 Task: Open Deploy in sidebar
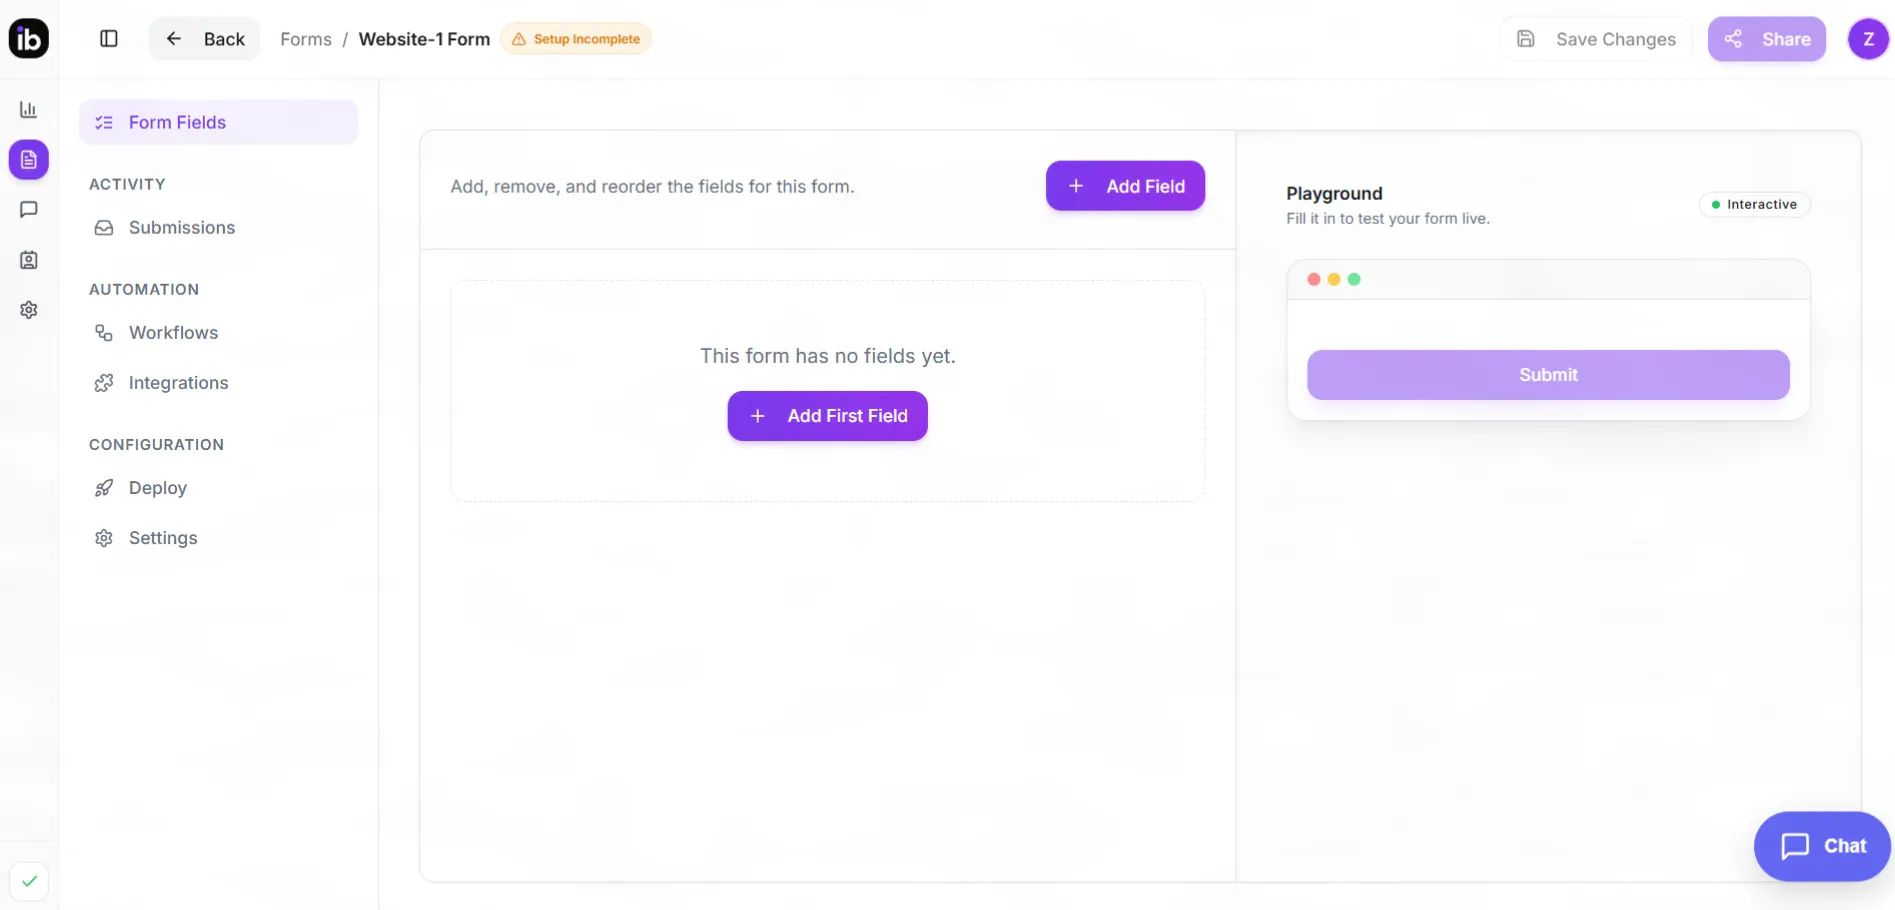click(x=218, y=488)
